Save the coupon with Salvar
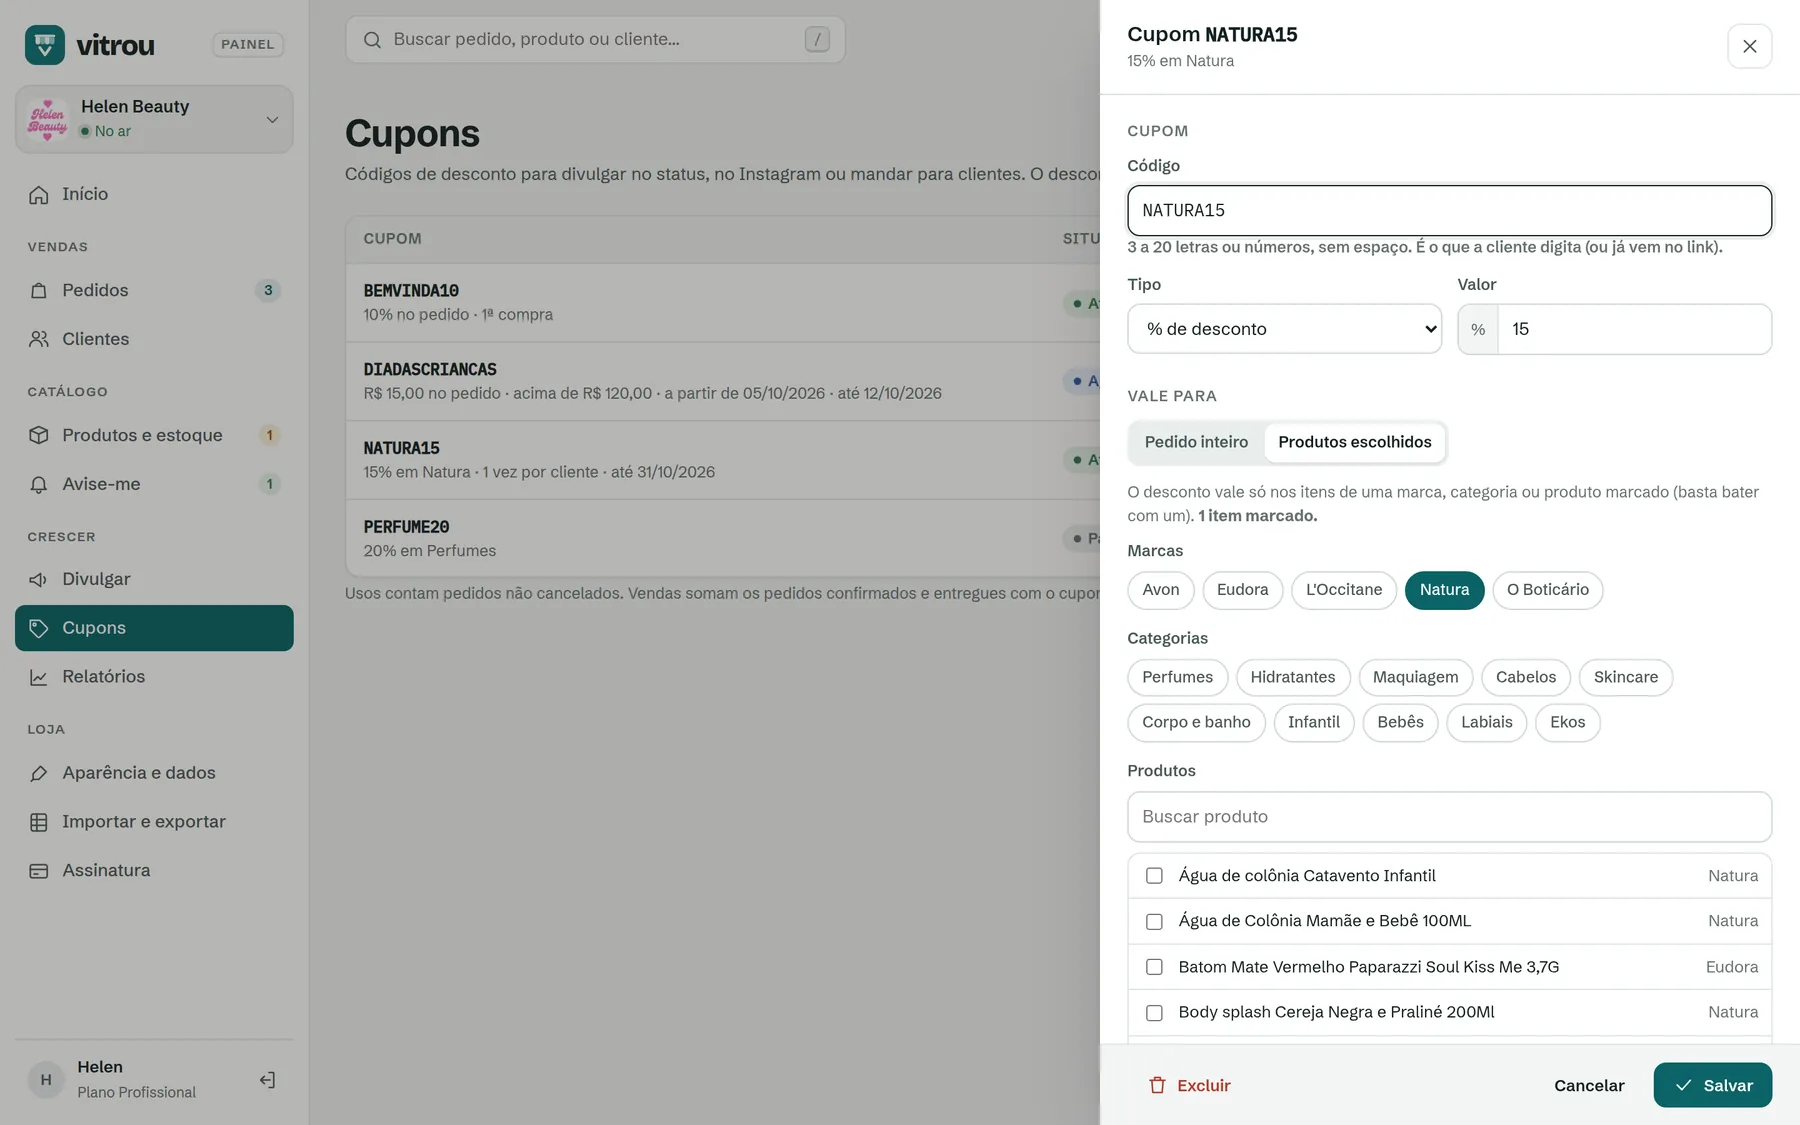The height and width of the screenshot is (1125, 1800). pos(1712,1085)
